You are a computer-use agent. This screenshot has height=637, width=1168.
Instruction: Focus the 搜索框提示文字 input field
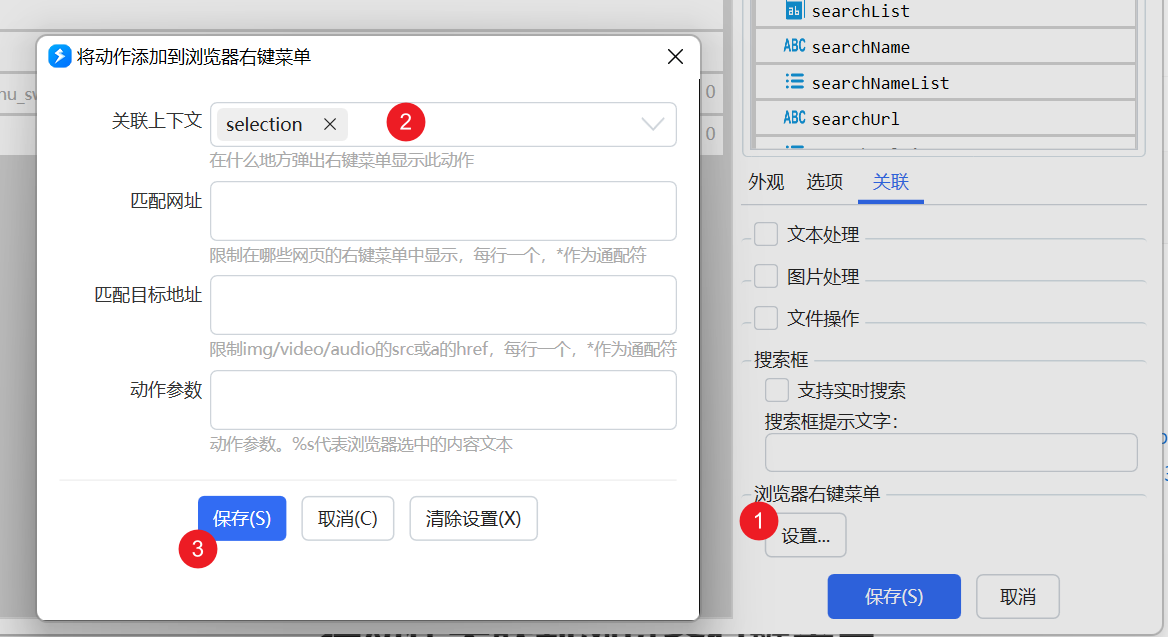pyautogui.click(x=950, y=452)
